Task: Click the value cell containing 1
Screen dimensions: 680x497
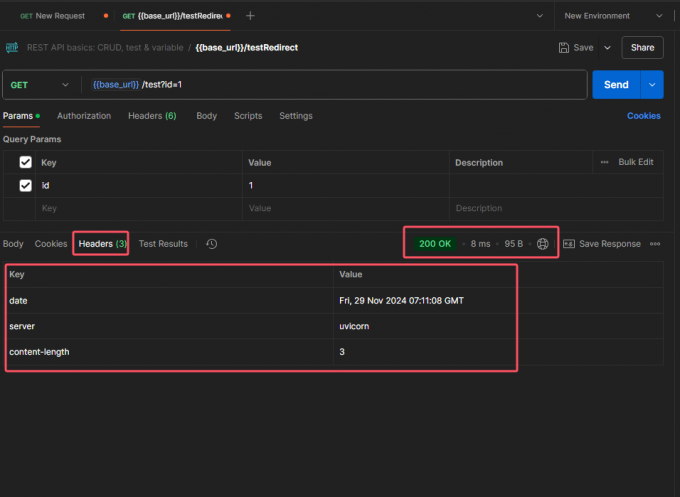Action: (346, 186)
